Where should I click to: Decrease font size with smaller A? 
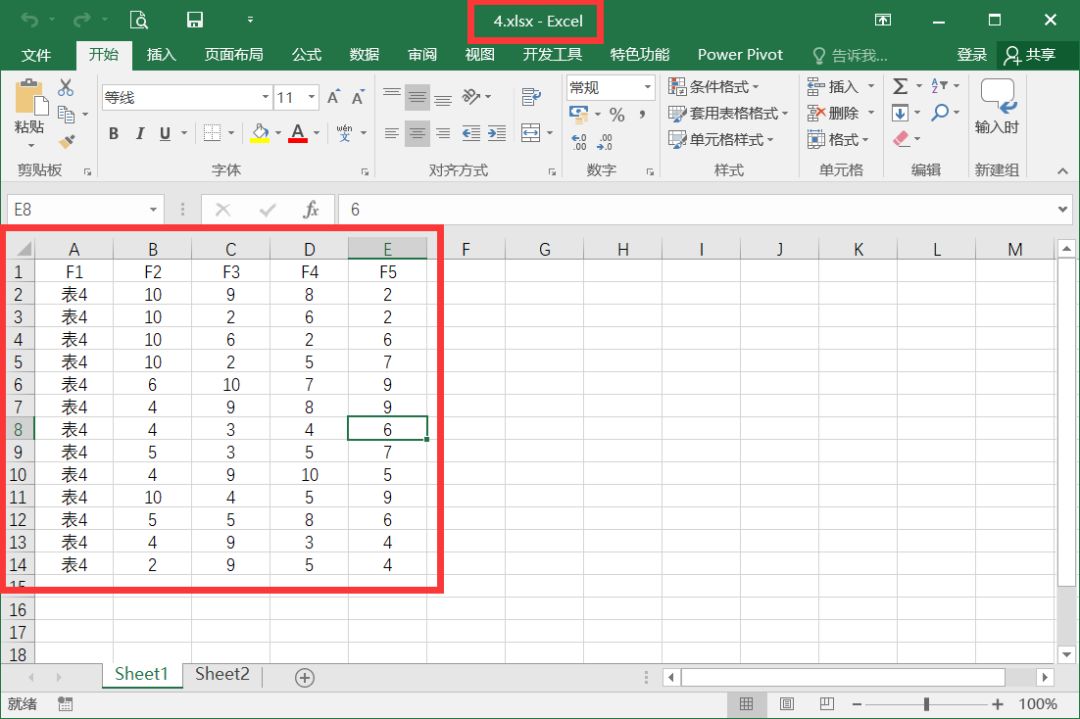[x=357, y=97]
